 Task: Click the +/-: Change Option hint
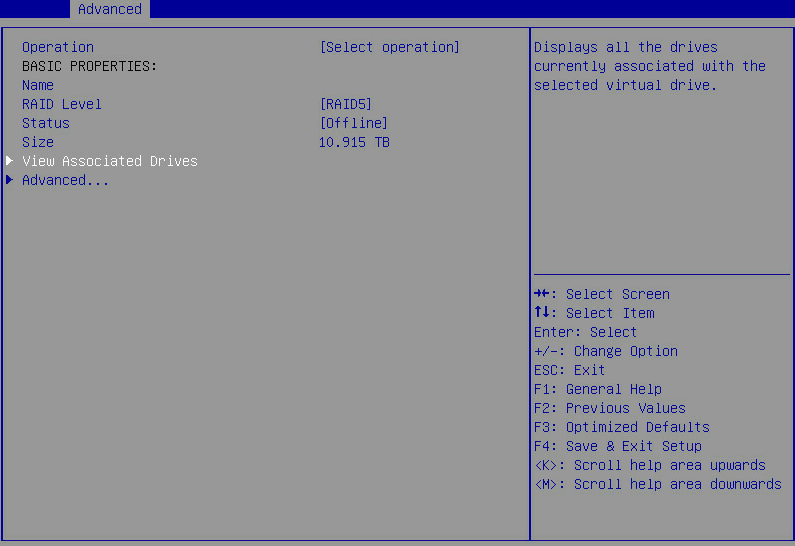[606, 351]
